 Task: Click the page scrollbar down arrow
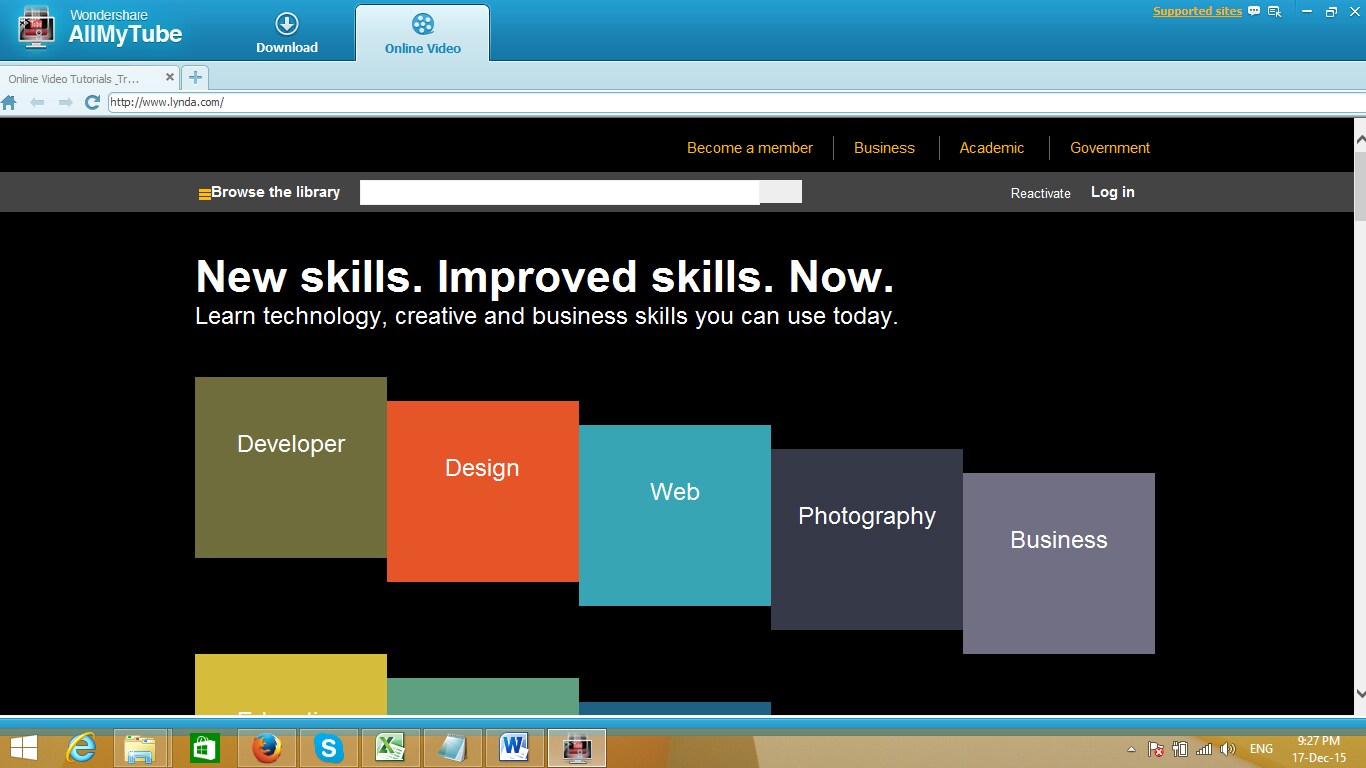point(1360,693)
